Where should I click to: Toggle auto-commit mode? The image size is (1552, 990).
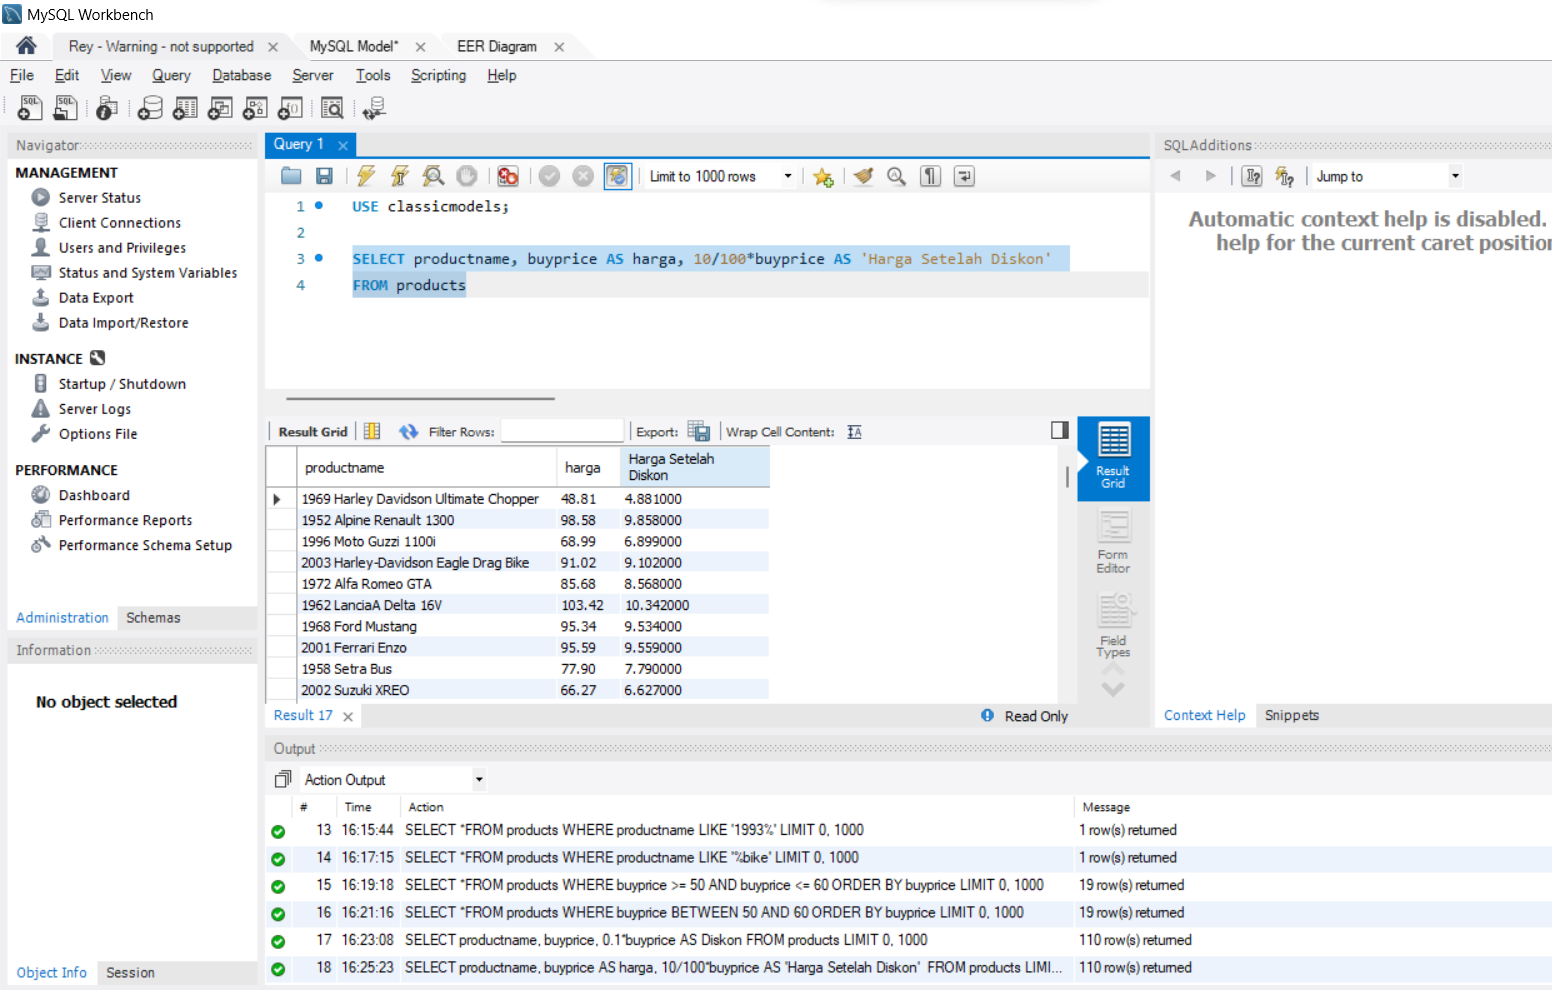point(617,176)
